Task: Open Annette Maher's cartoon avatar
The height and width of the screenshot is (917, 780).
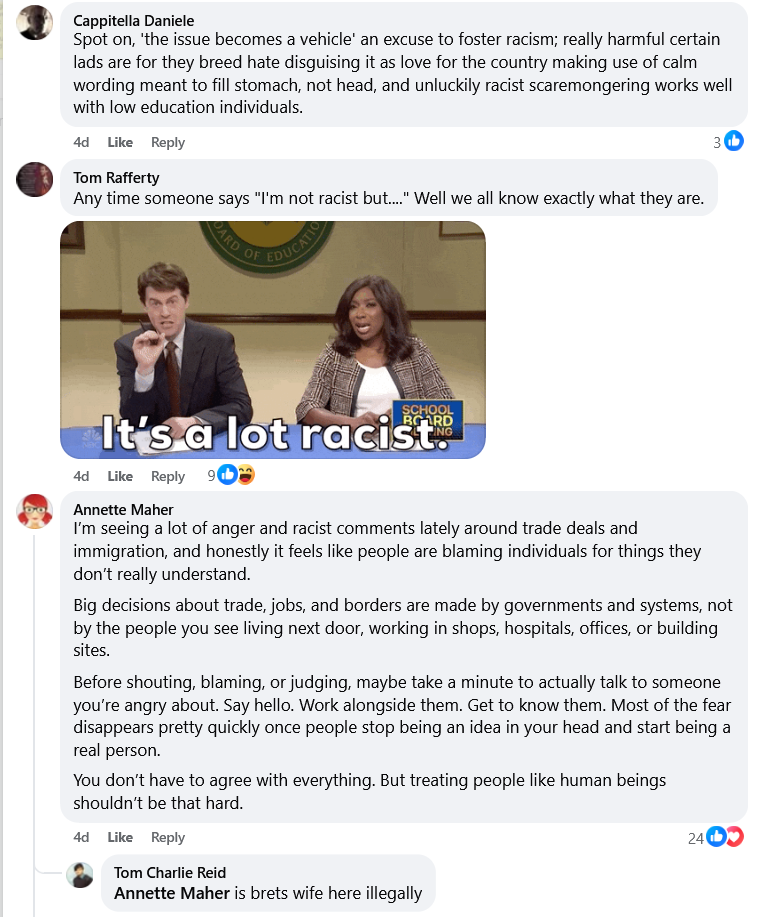Action: pyautogui.click(x=34, y=511)
